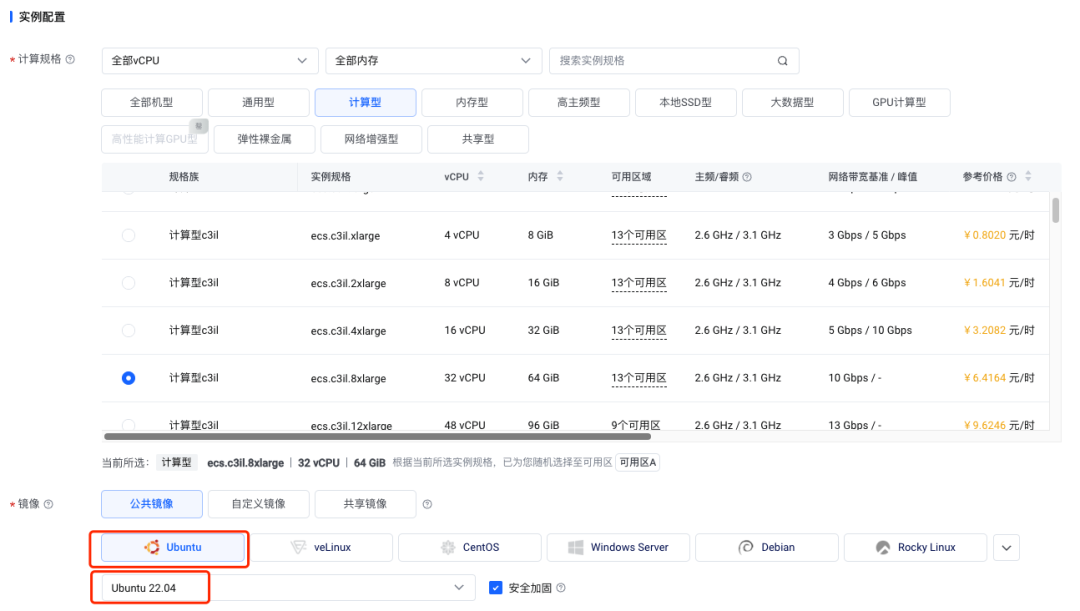Click the horizontal scrollbar under the spec table

click(378, 436)
